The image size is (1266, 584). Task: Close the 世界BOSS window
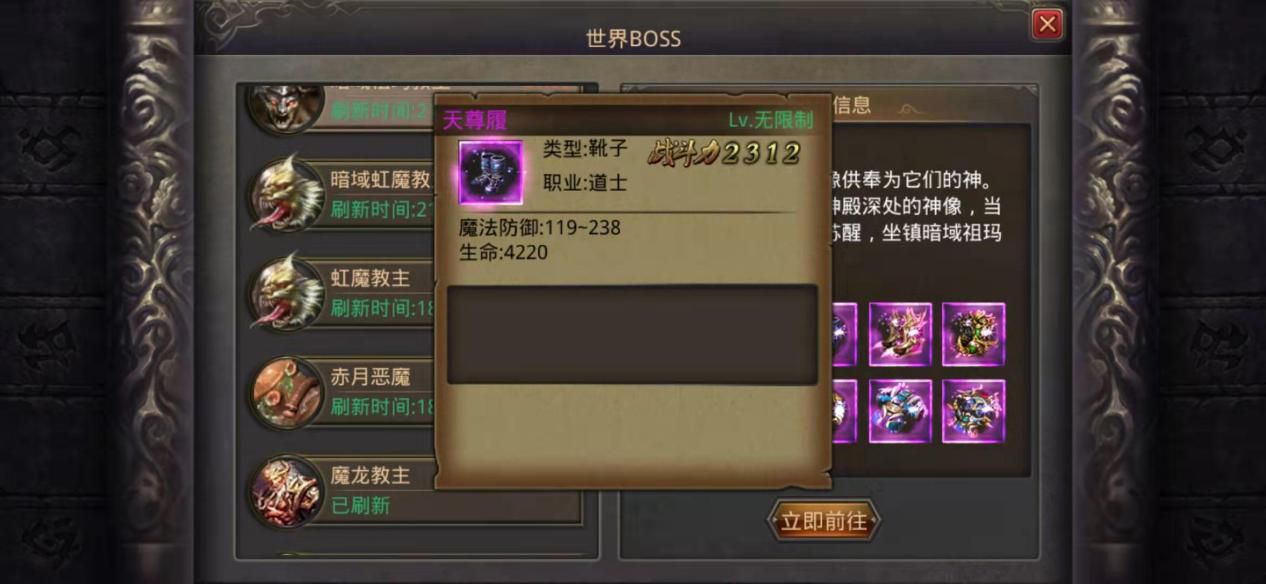(x=1047, y=24)
